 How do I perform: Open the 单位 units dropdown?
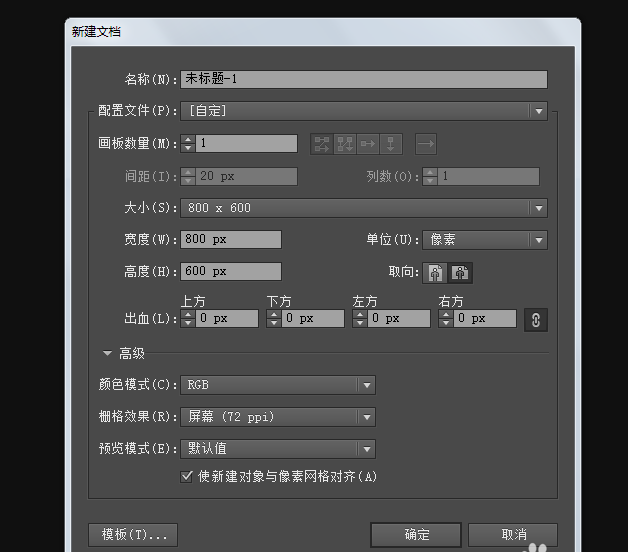[x=485, y=240]
